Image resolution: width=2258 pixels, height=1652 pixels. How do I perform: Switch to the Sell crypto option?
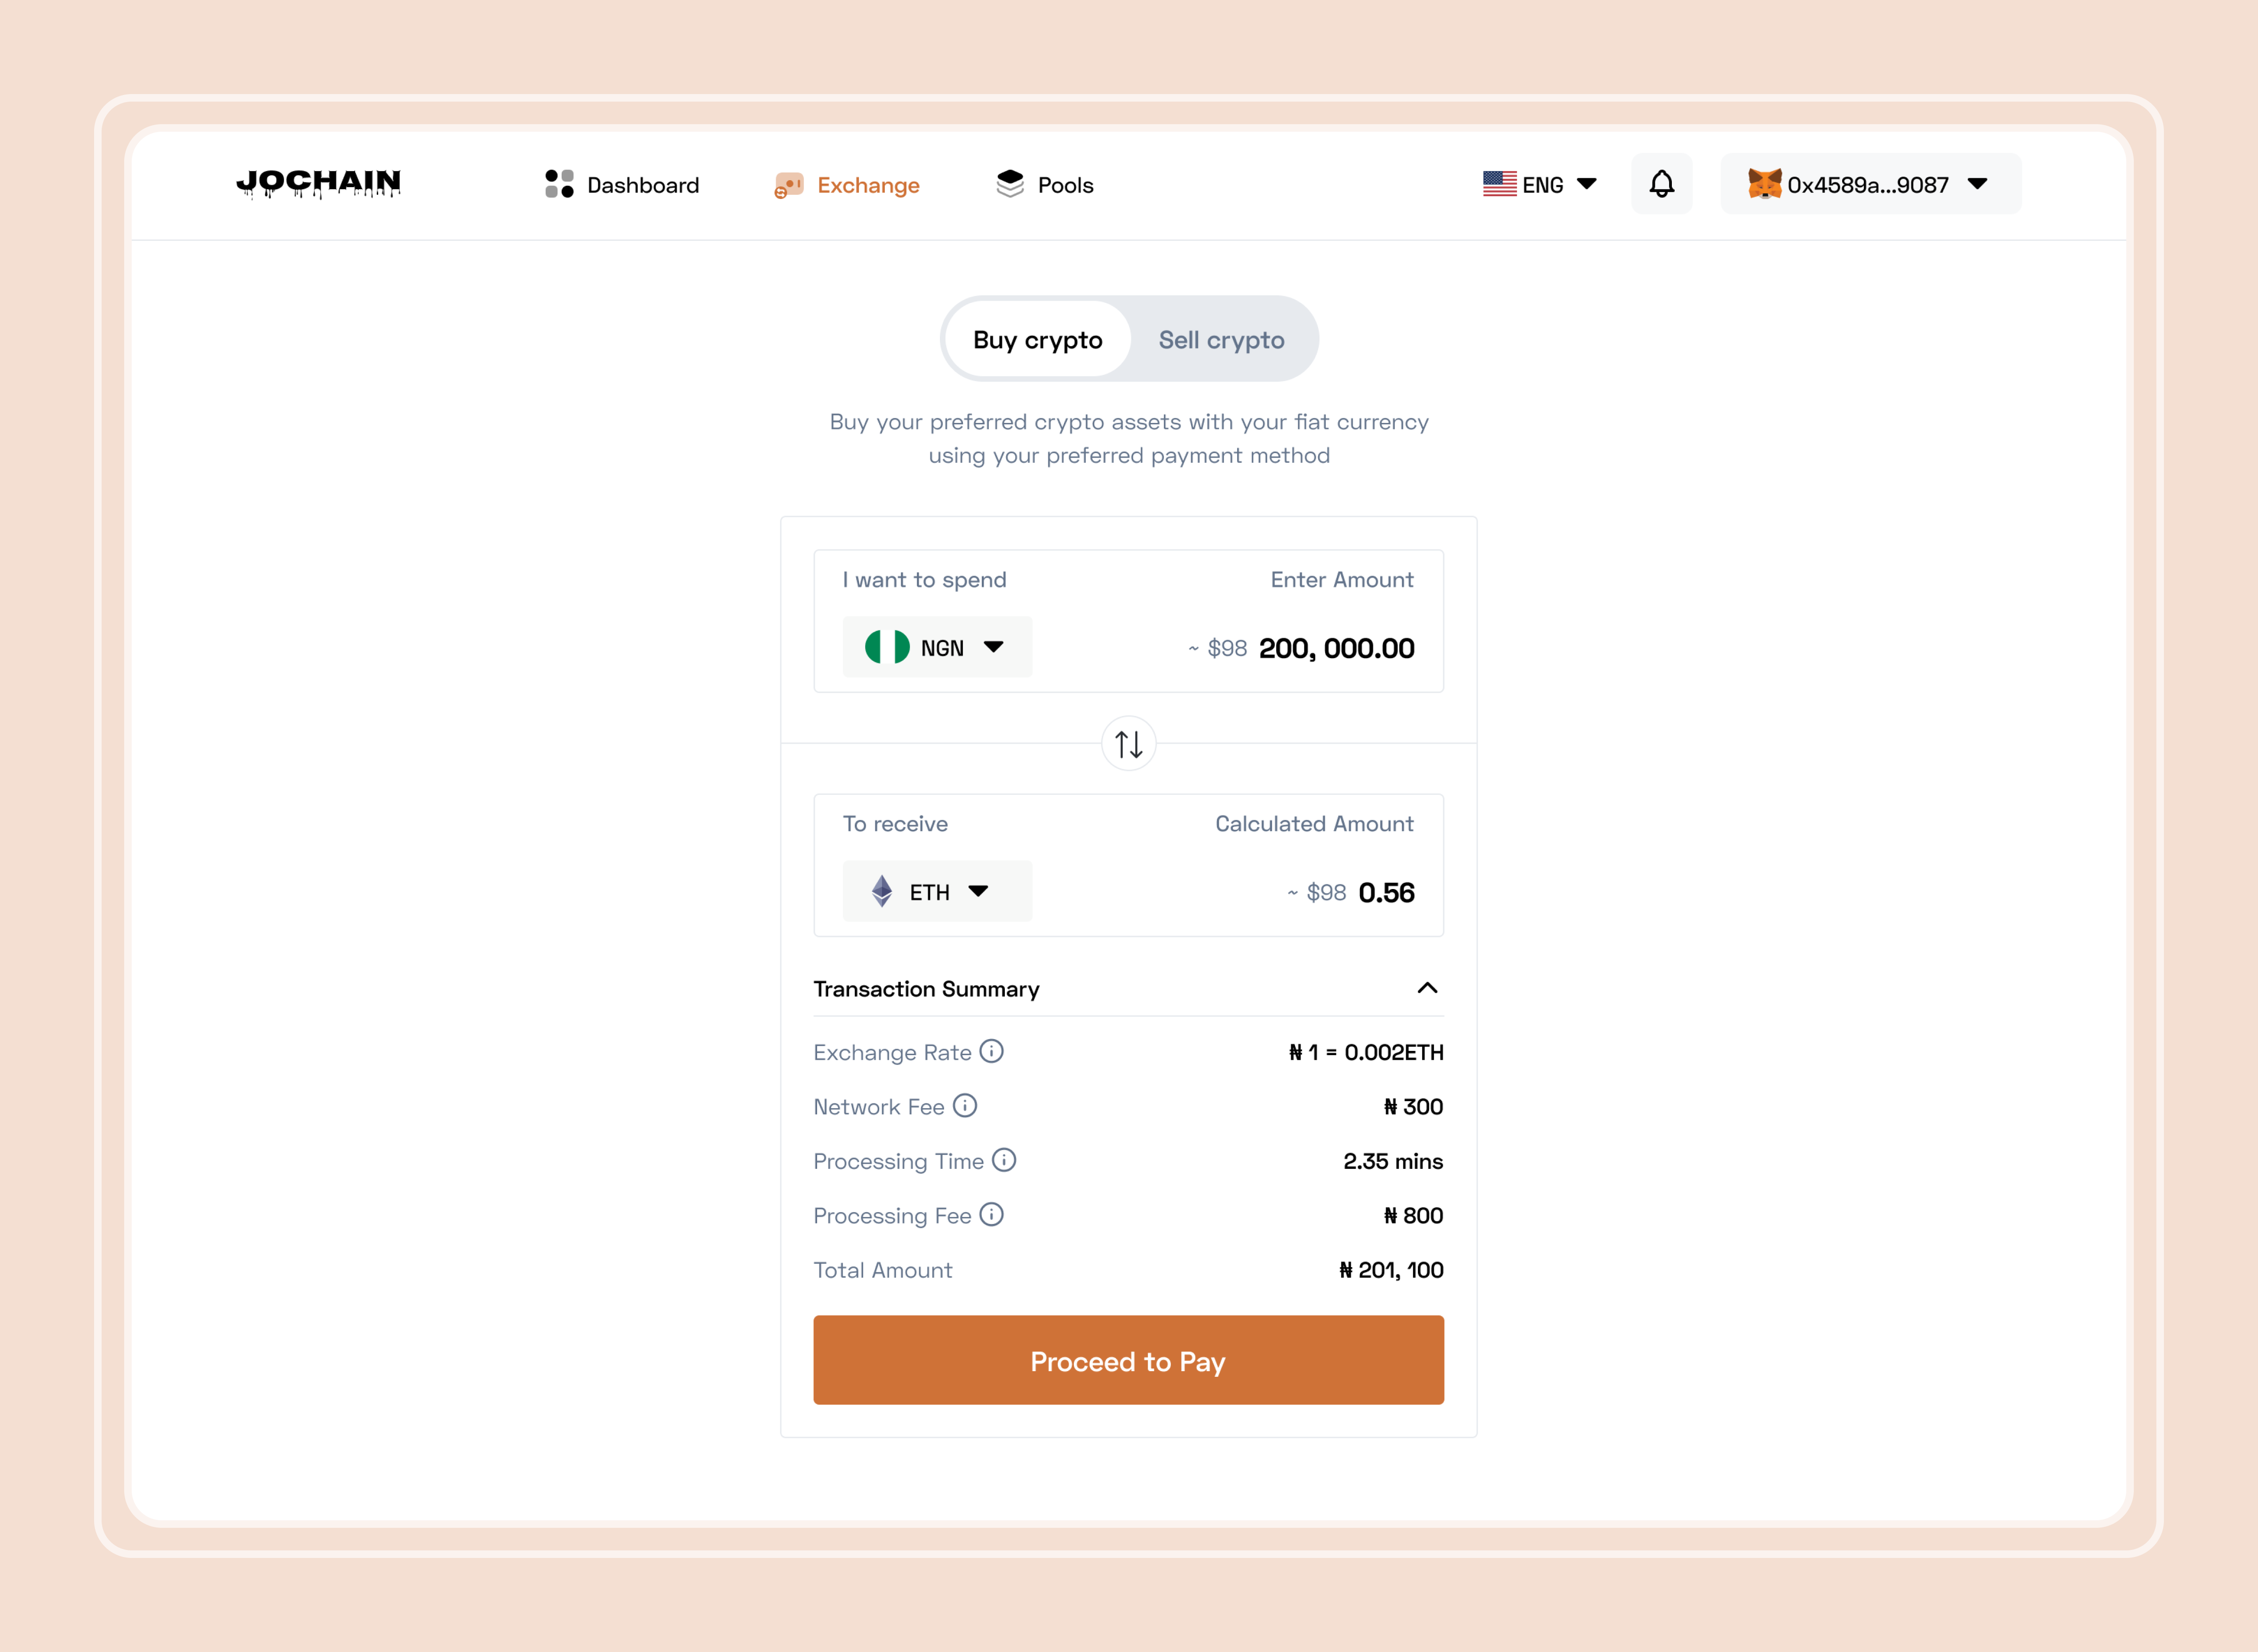pyautogui.click(x=1221, y=340)
